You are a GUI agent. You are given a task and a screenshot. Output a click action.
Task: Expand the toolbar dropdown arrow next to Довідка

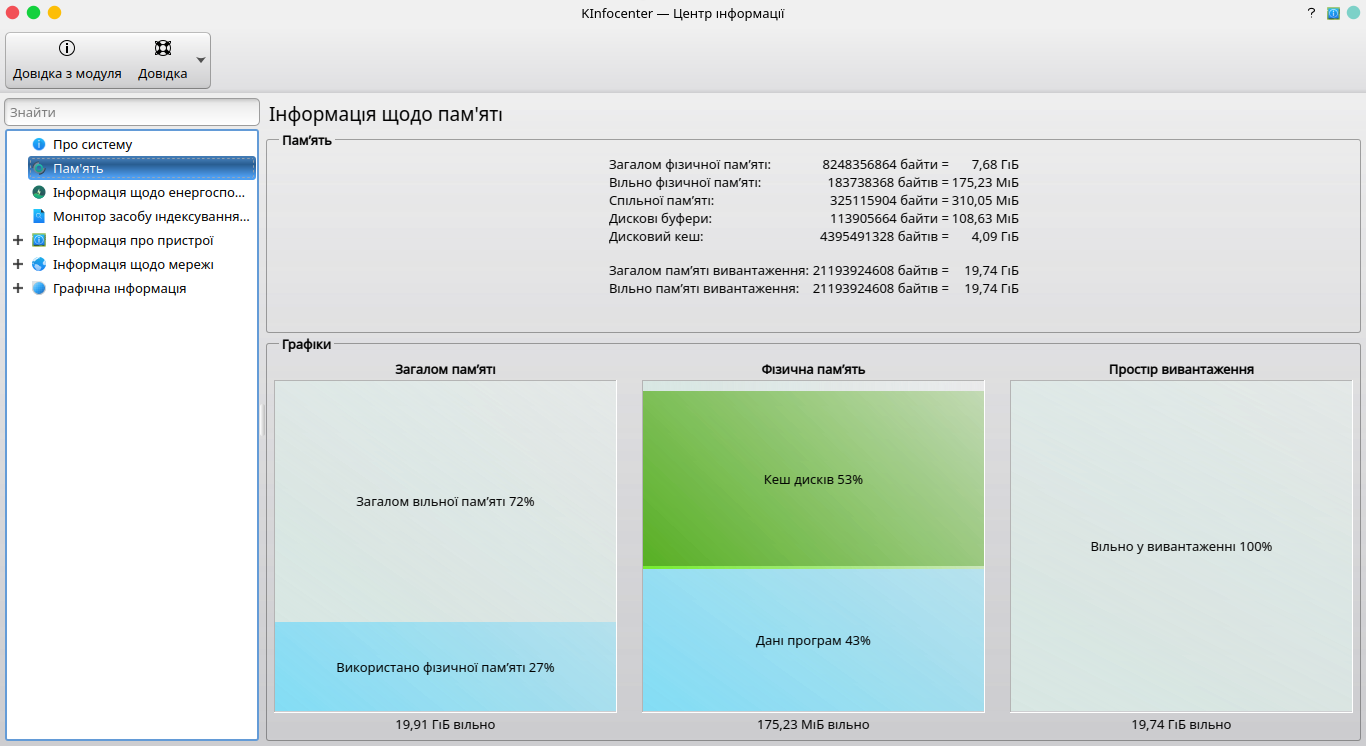coord(201,60)
